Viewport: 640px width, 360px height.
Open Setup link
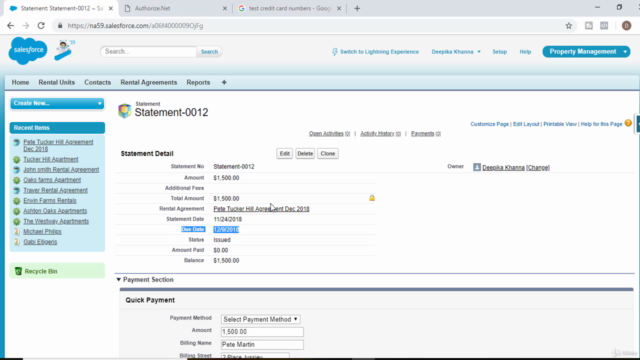pos(500,52)
